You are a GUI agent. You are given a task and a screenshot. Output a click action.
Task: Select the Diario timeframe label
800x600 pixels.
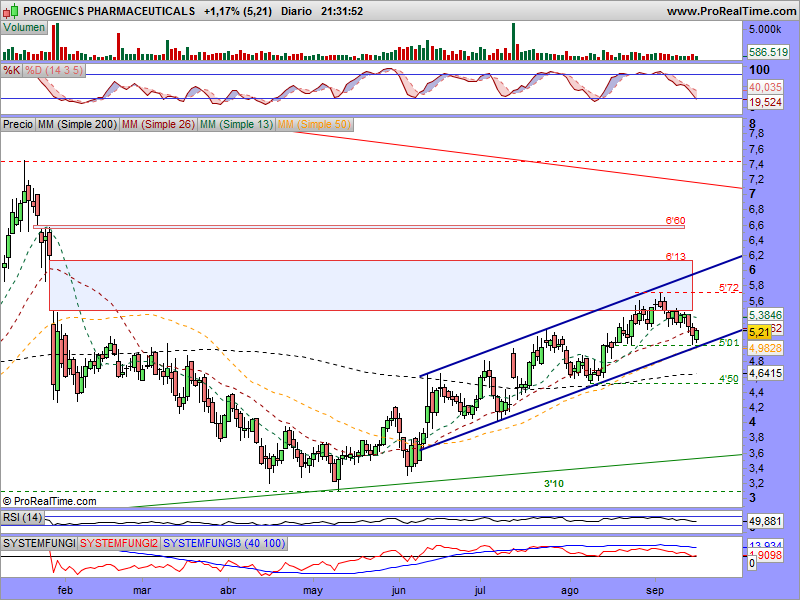296,11
